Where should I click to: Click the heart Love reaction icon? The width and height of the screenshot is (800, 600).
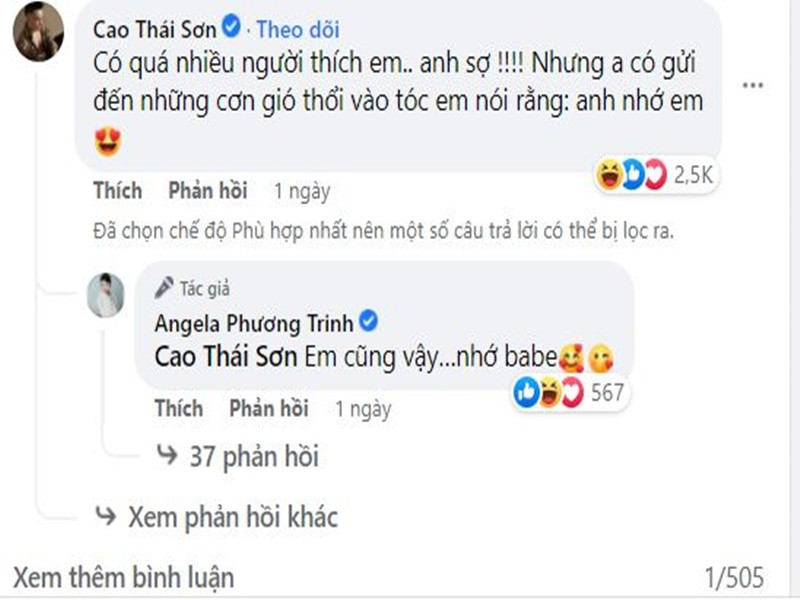653,172
